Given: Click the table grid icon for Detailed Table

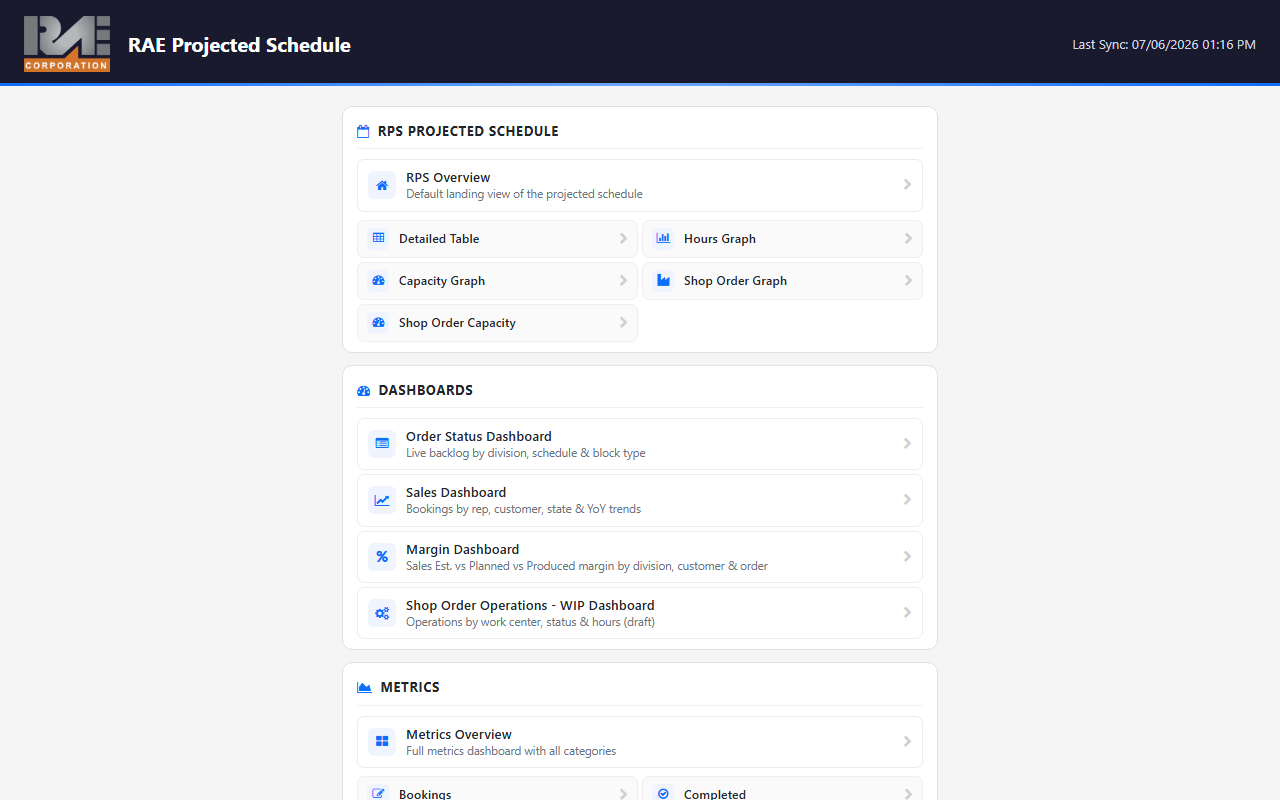Looking at the screenshot, I should [378, 238].
